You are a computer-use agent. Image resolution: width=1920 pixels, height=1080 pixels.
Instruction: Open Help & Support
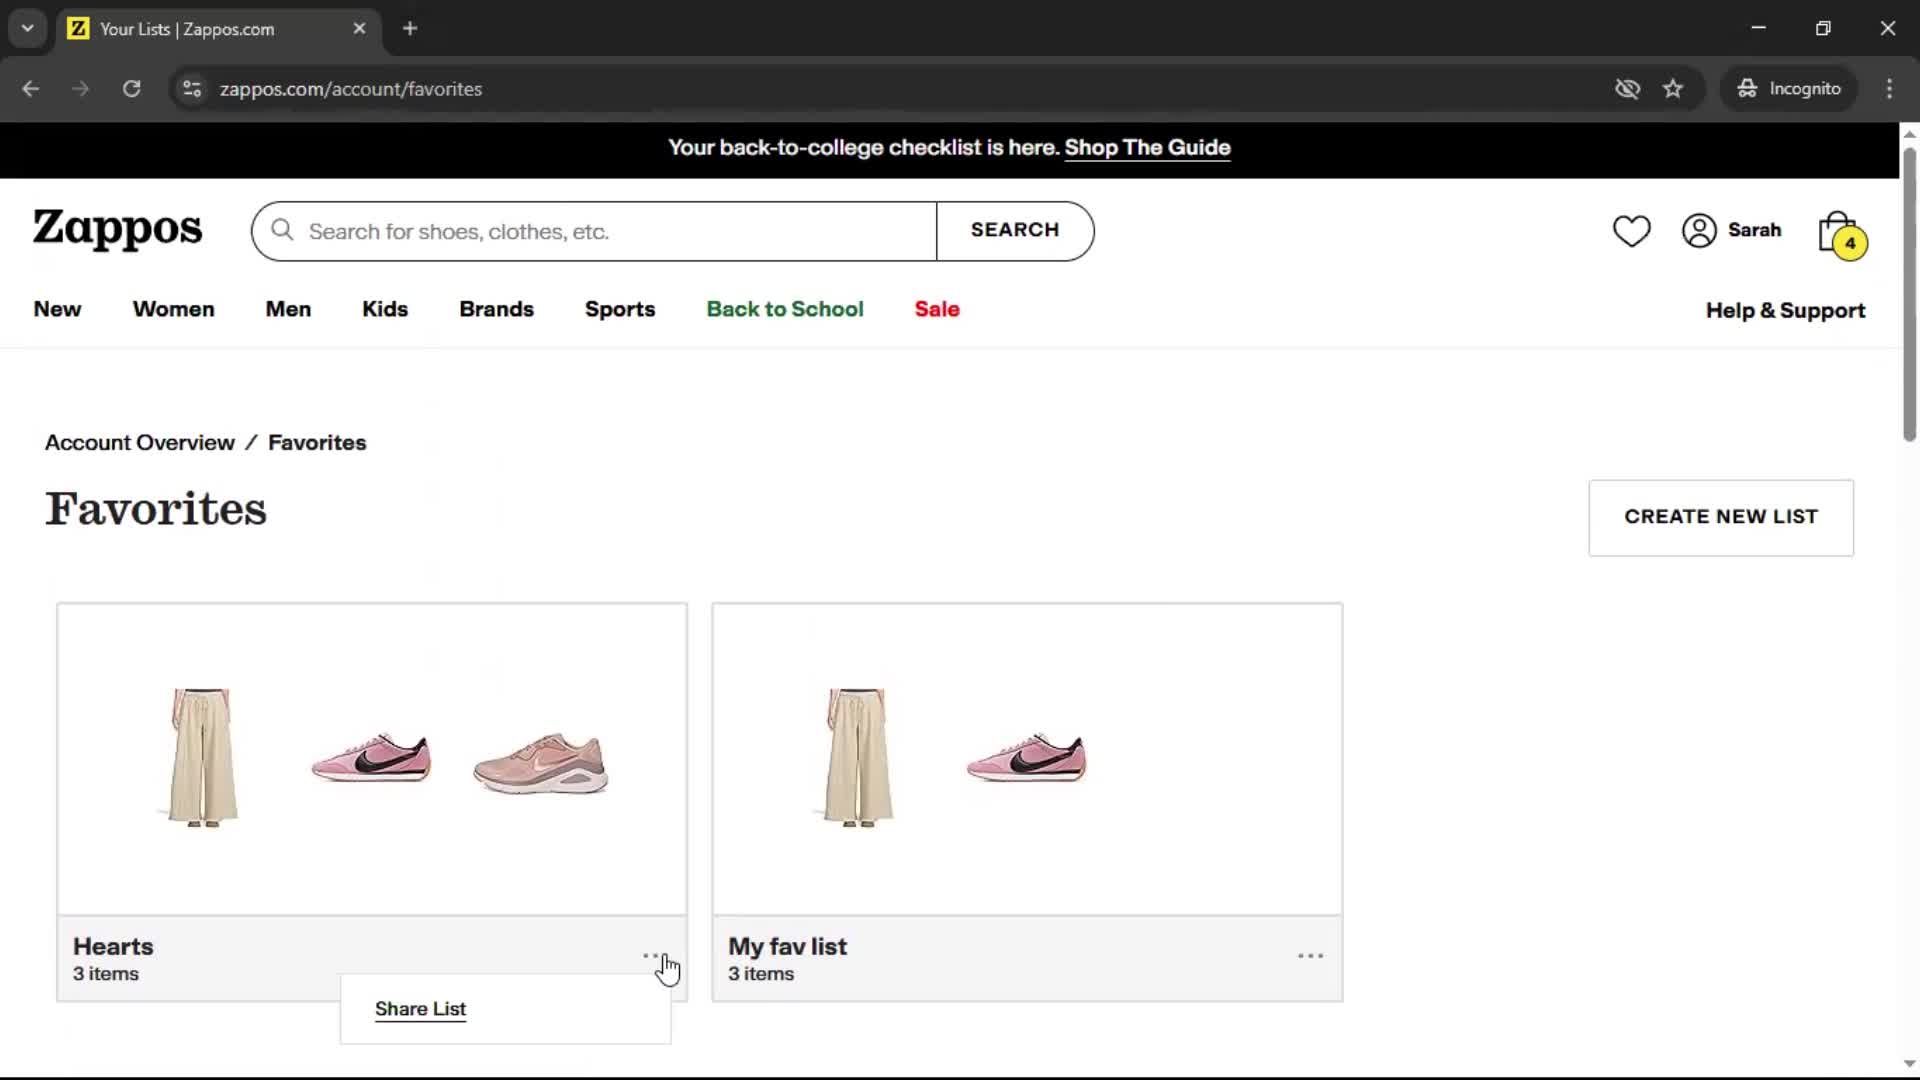click(x=1785, y=310)
